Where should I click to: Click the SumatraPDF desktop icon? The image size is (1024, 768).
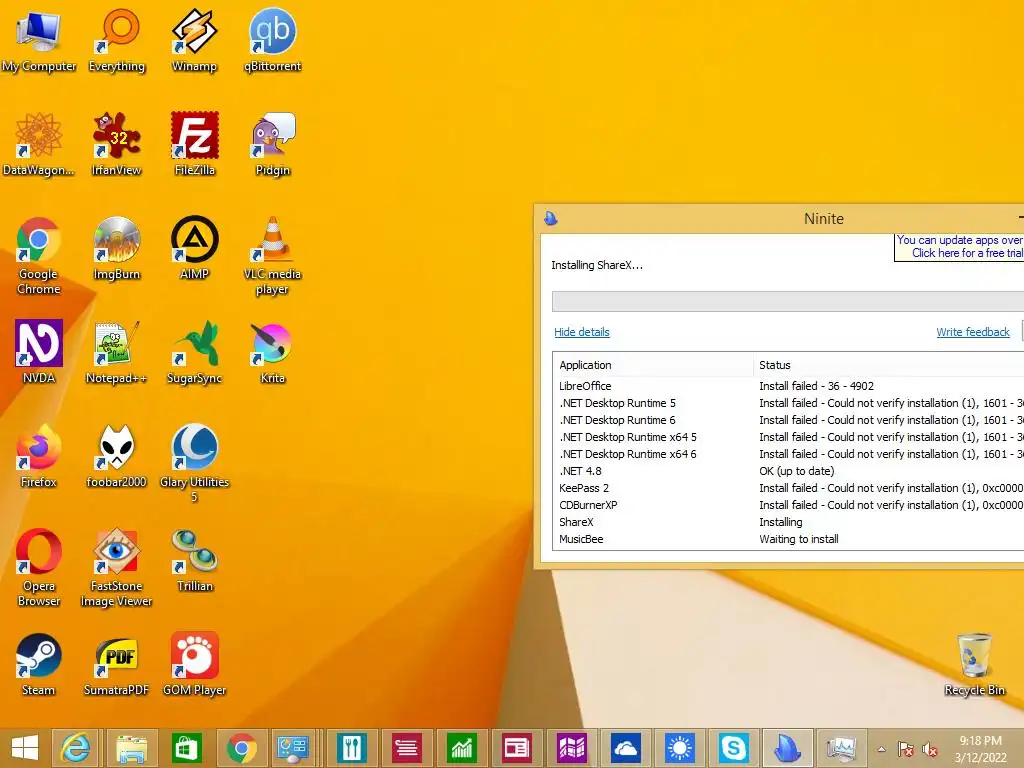[117, 664]
